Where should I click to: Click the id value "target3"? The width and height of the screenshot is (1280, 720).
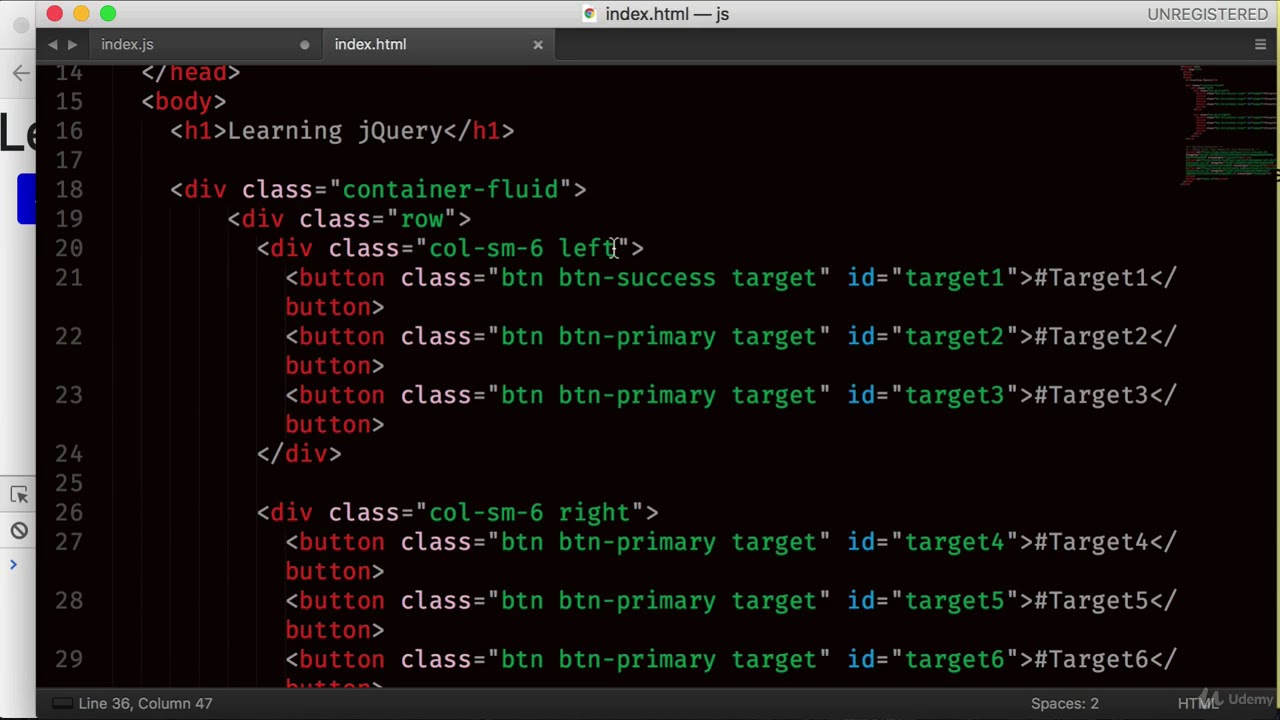click(x=954, y=396)
